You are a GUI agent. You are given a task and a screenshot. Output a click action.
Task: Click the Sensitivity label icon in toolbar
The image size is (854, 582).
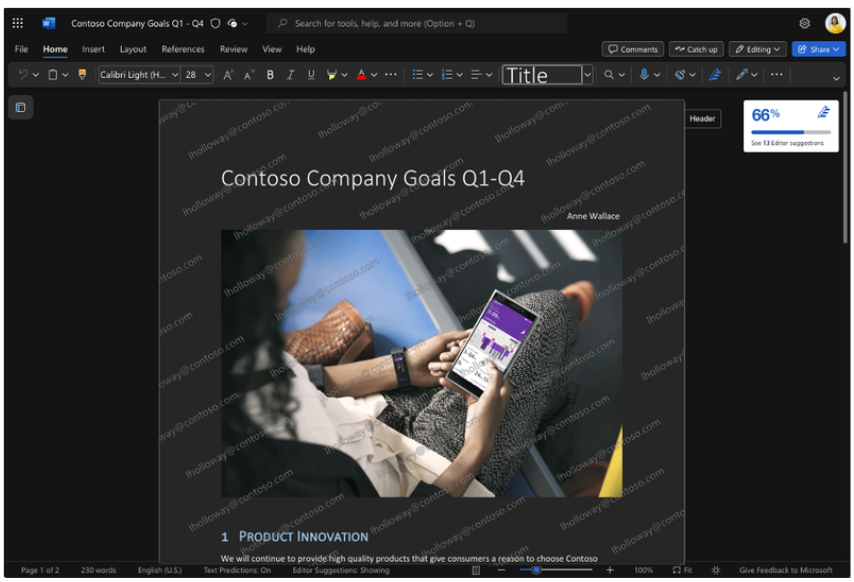[x=680, y=75]
